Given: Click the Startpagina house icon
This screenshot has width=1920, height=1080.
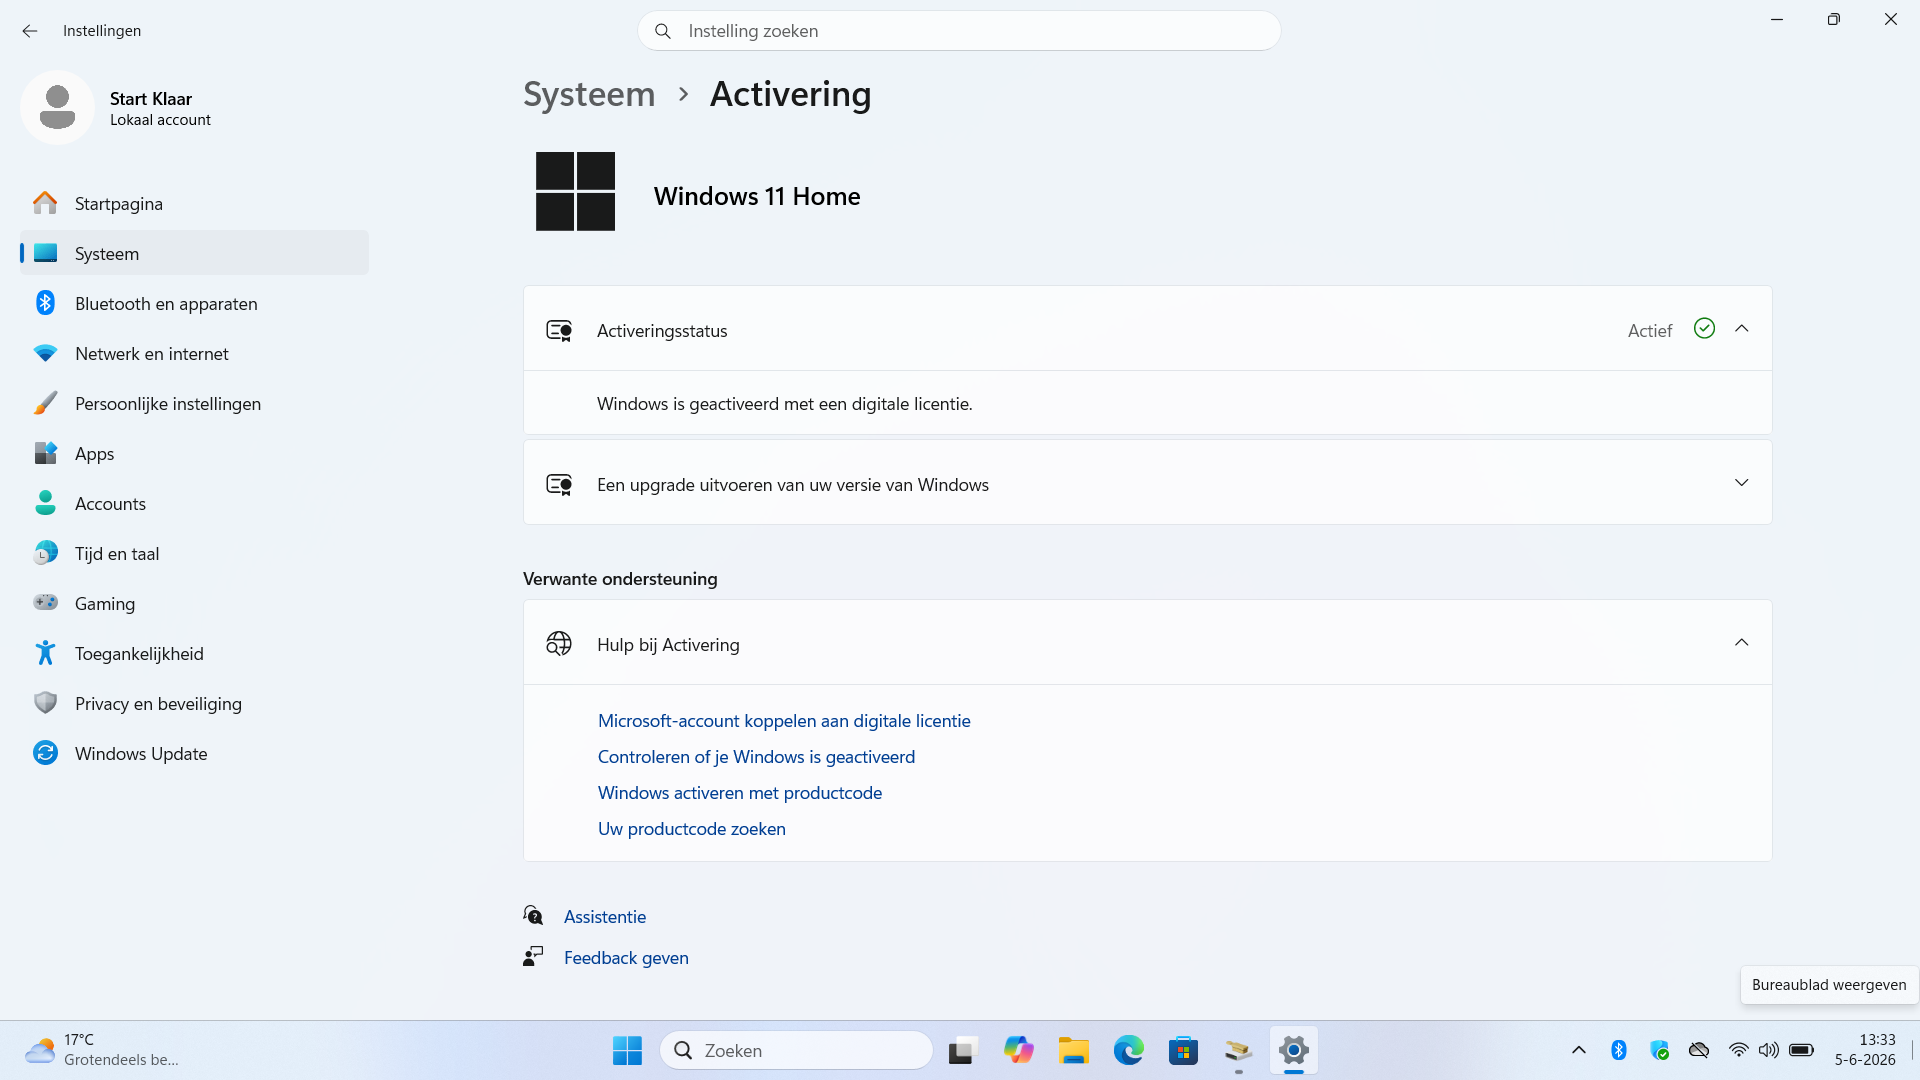Looking at the screenshot, I should 45,203.
